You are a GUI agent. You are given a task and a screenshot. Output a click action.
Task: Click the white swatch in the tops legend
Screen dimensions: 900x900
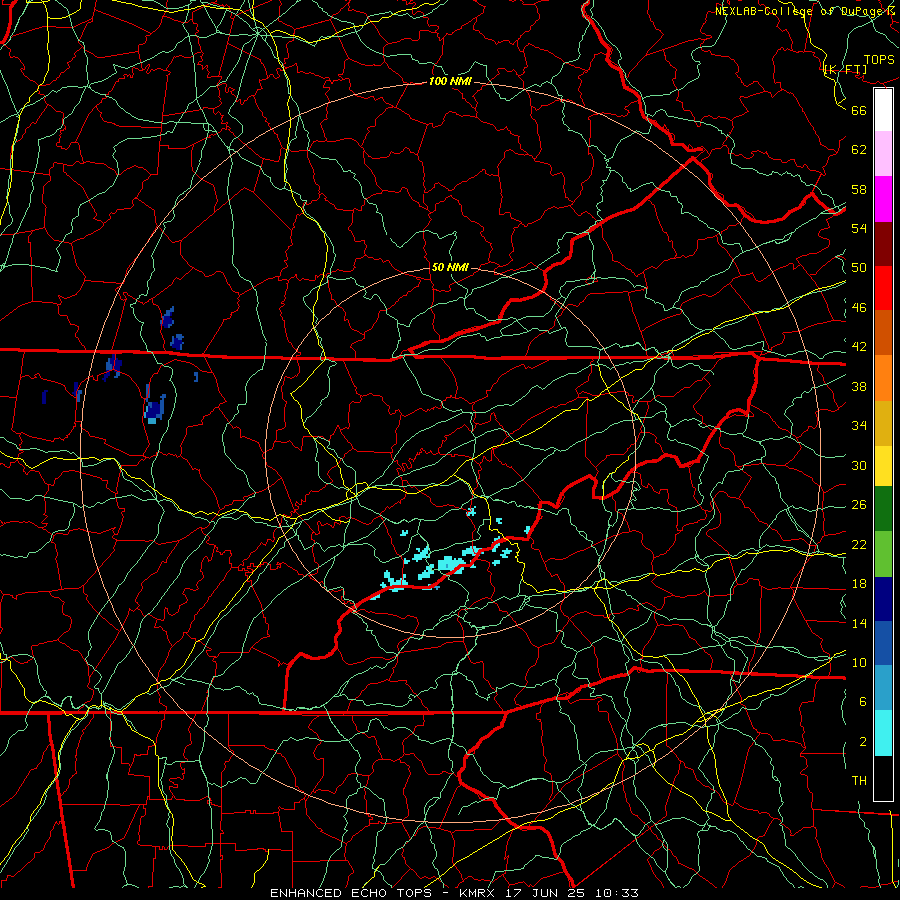click(x=883, y=110)
